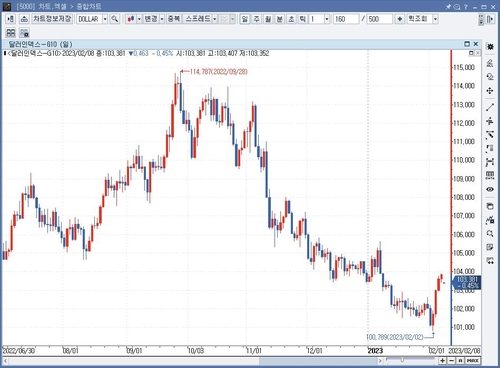Viewport: 500px width, 368px height.
Task: Expand the candlestick chart type dropdown arrow
Action: pos(139,19)
